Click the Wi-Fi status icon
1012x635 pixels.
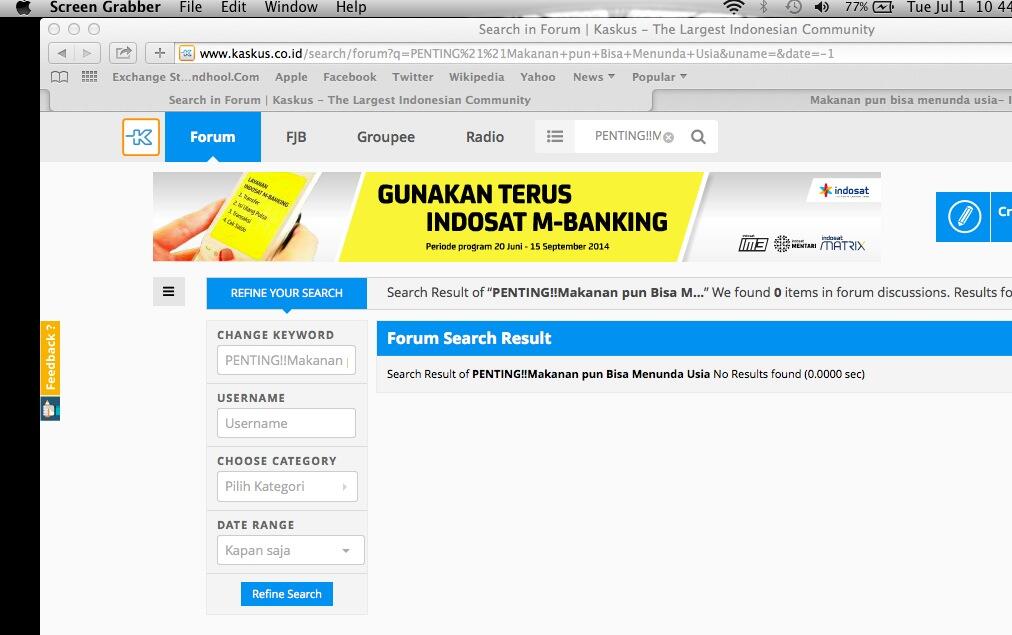[x=734, y=7]
